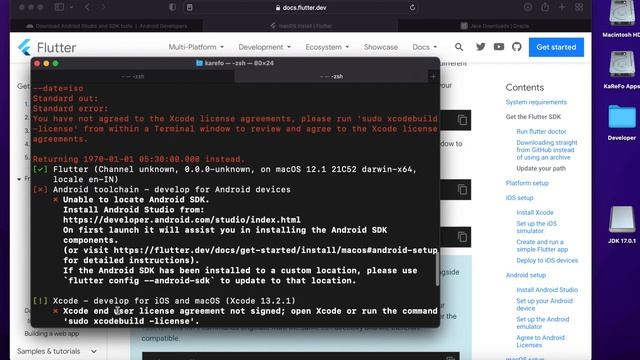Open Building a web app in left sidebar
The width and height of the screenshot is (640, 360).
(51, 333)
